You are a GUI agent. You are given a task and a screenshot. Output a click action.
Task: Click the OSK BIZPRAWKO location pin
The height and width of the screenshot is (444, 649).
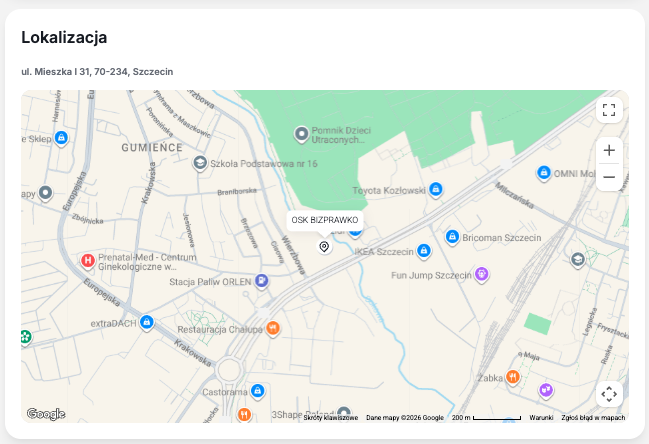(324, 246)
